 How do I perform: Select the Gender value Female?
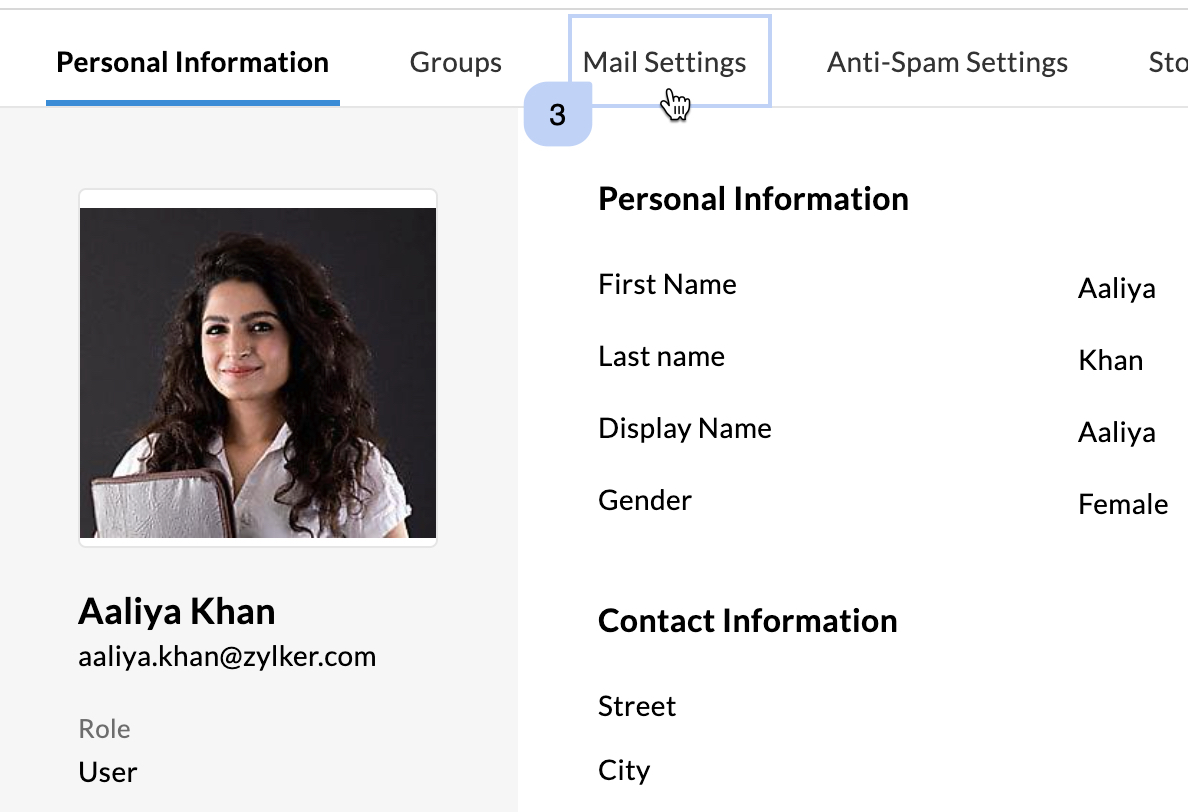(x=1123, y=504)
